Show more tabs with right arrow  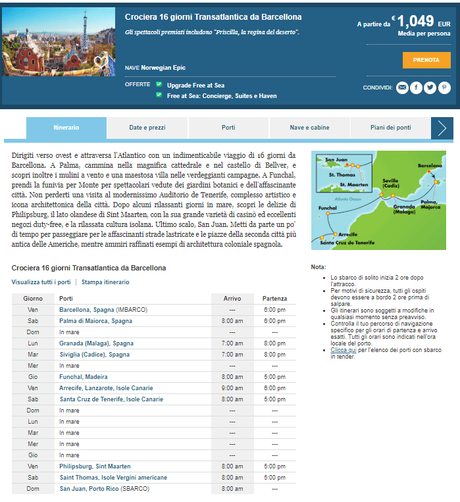click(442, 128)
